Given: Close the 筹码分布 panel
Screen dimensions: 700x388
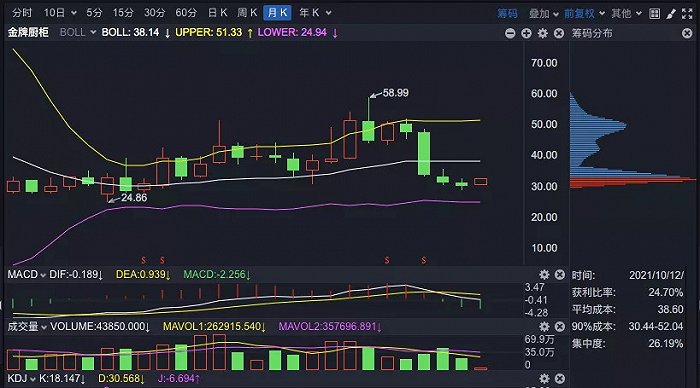Looking at the screenshot, I should point(687,33).
